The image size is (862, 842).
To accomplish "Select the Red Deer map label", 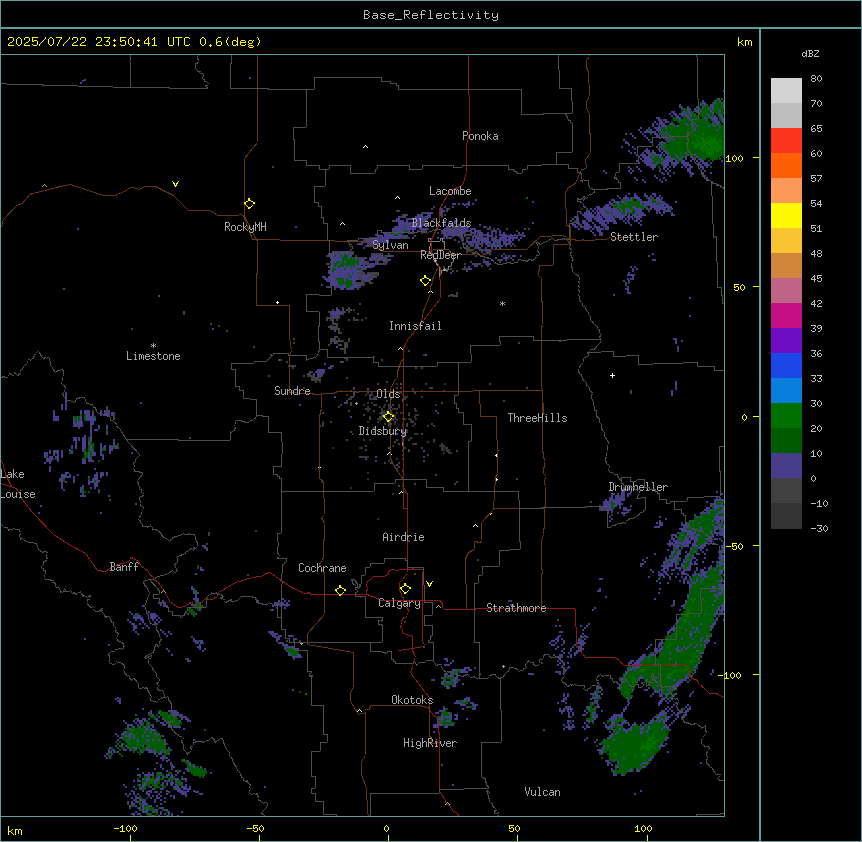I will point(440,255).
